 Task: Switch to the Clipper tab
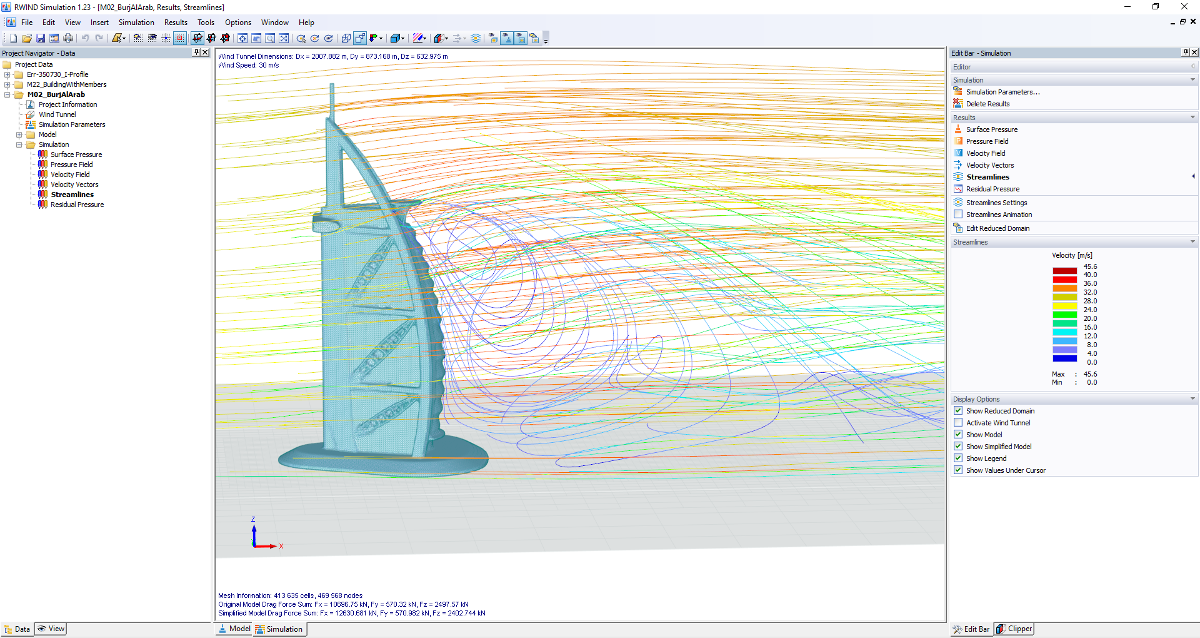pos(1015,629)
